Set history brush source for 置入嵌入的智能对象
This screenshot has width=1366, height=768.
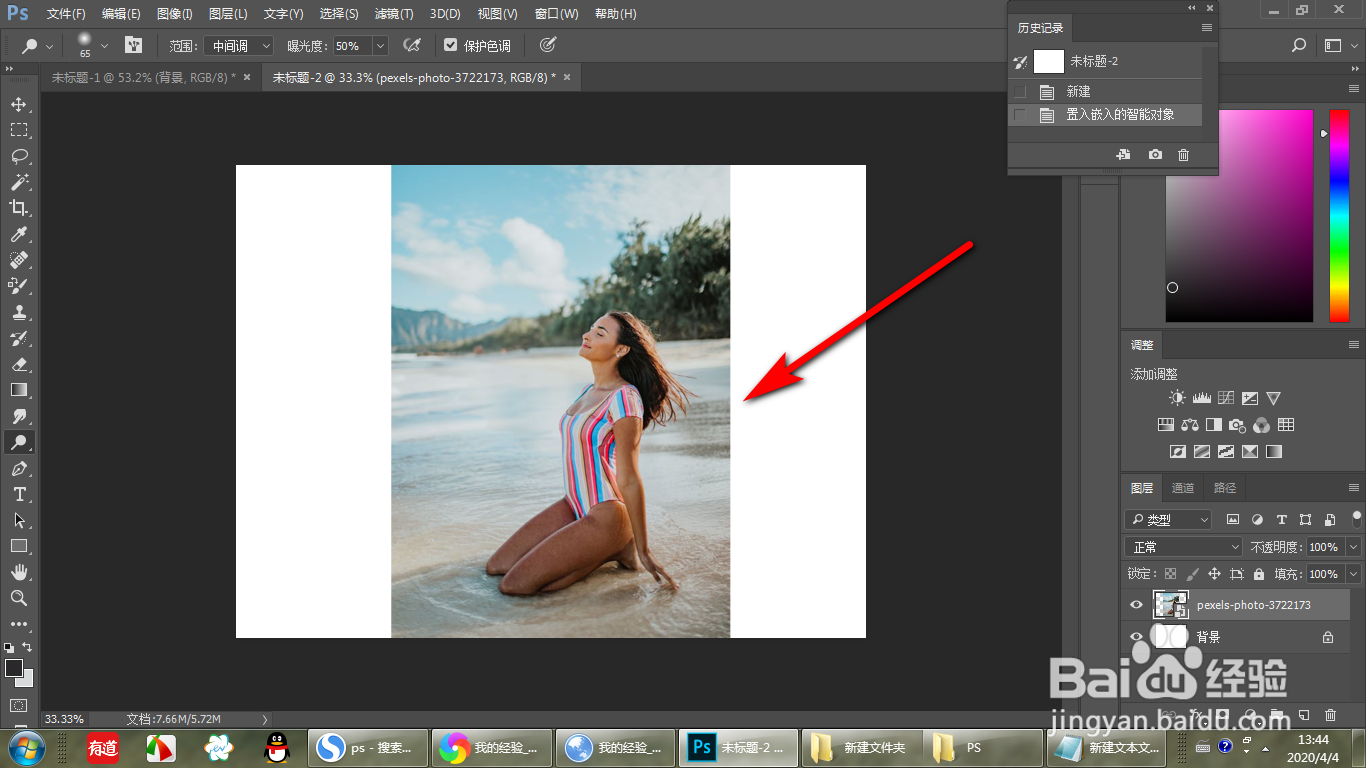click(x=1020, y=115)
